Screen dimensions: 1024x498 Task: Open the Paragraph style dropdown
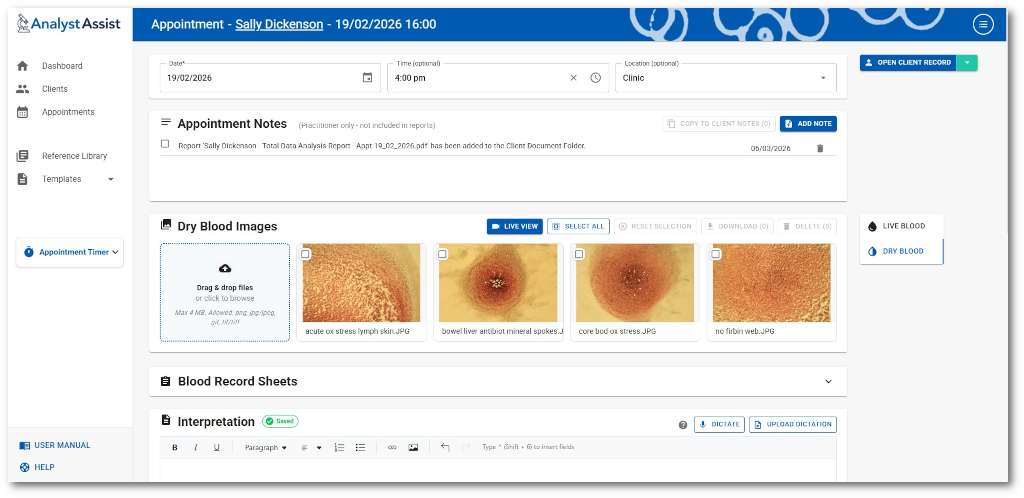266,448
